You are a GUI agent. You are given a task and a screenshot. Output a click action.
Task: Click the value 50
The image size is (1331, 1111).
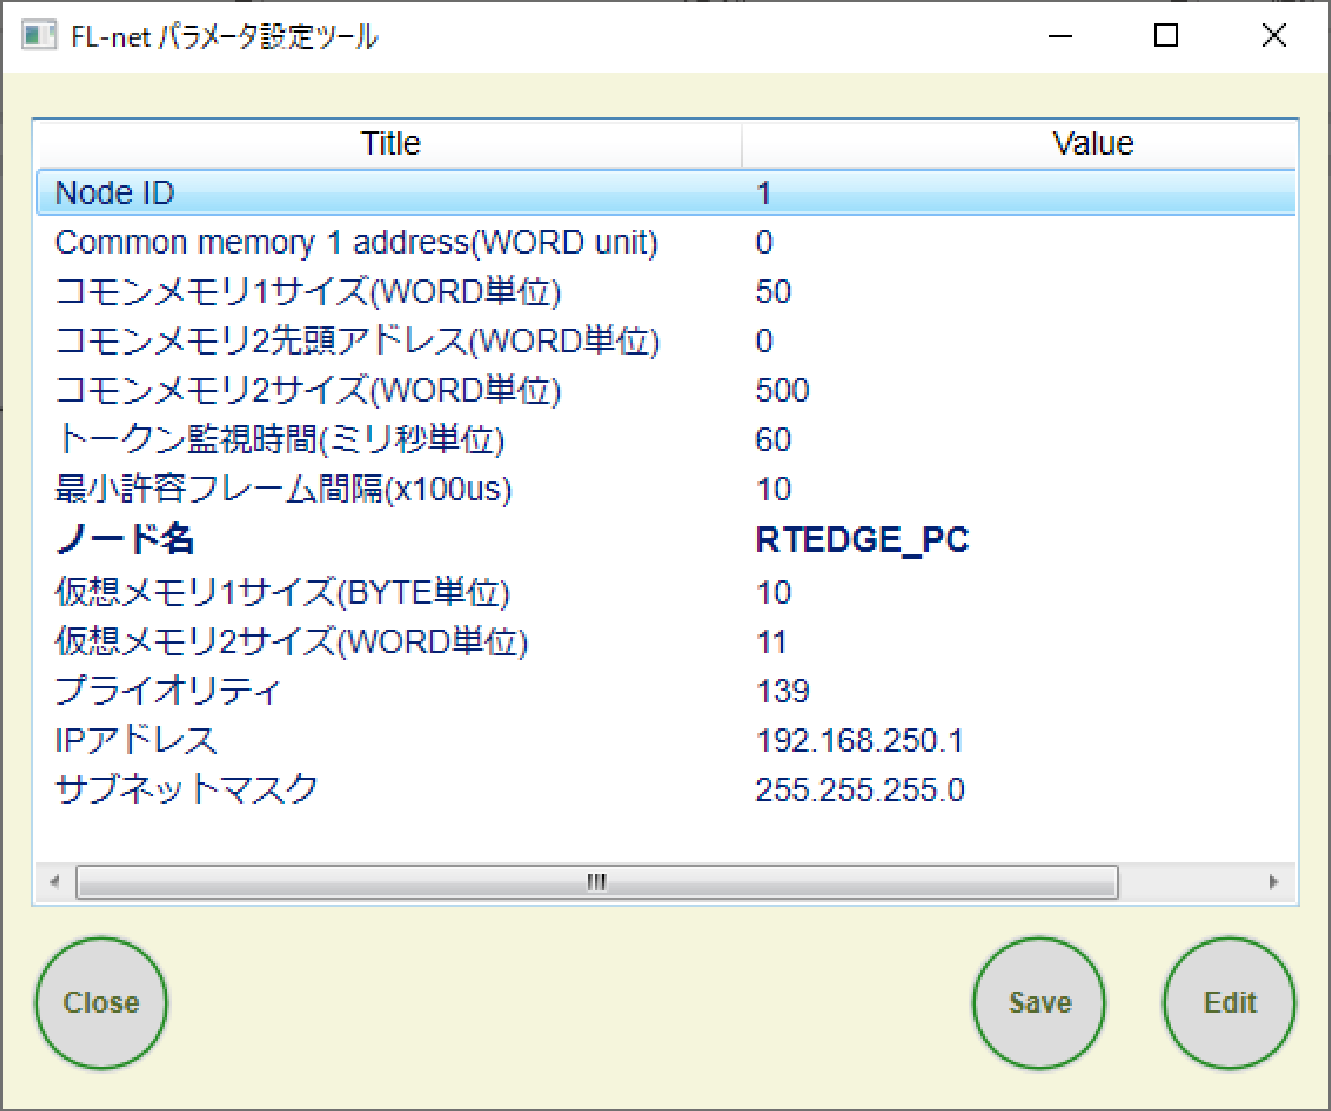tap(773, 292)
